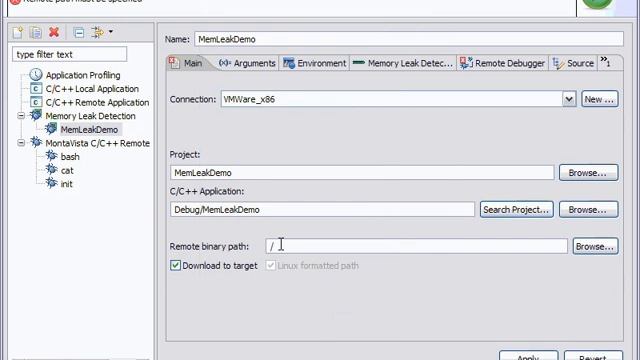Click the MemLeakDemo configuration icon

click(51, 129)
